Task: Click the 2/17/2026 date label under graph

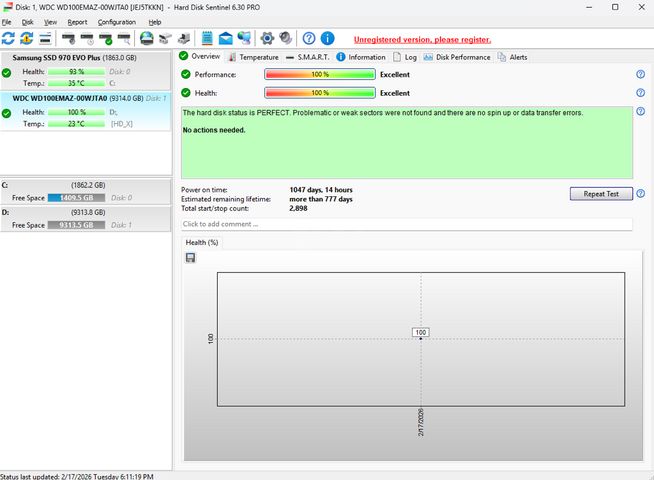Action: pos(420,422)
